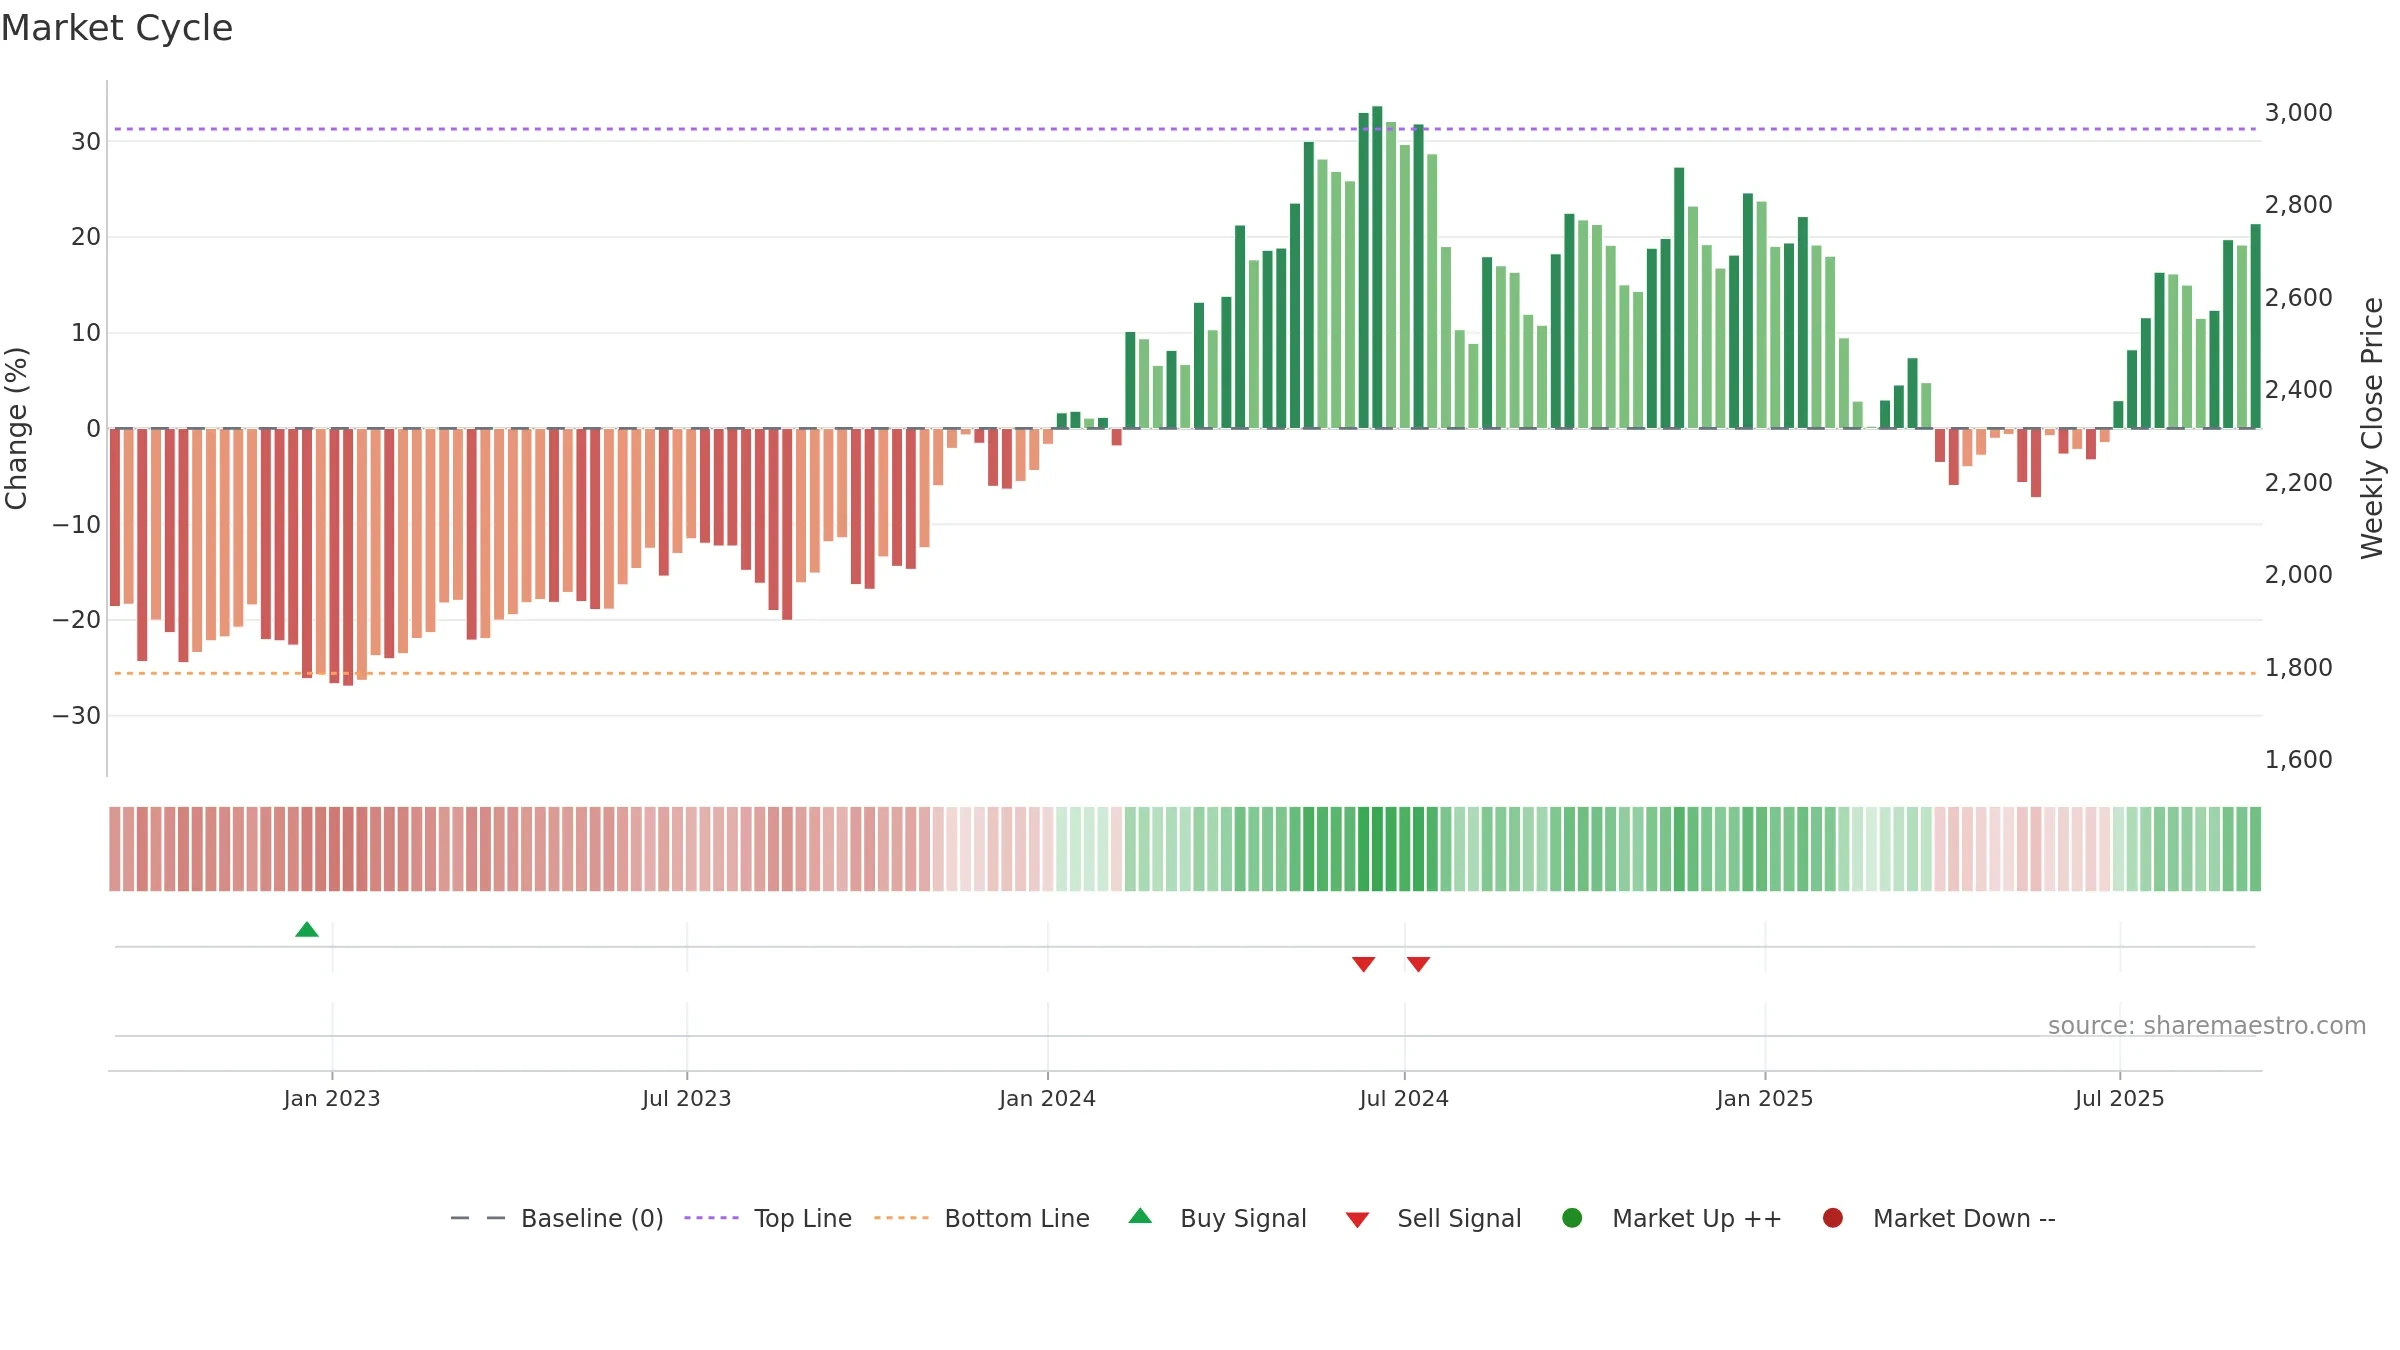Click the 2,600 price axis label

(2299, 298)
